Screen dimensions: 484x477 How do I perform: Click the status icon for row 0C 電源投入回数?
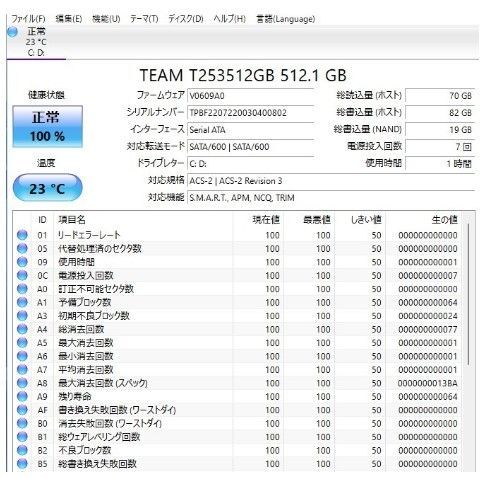22,275
